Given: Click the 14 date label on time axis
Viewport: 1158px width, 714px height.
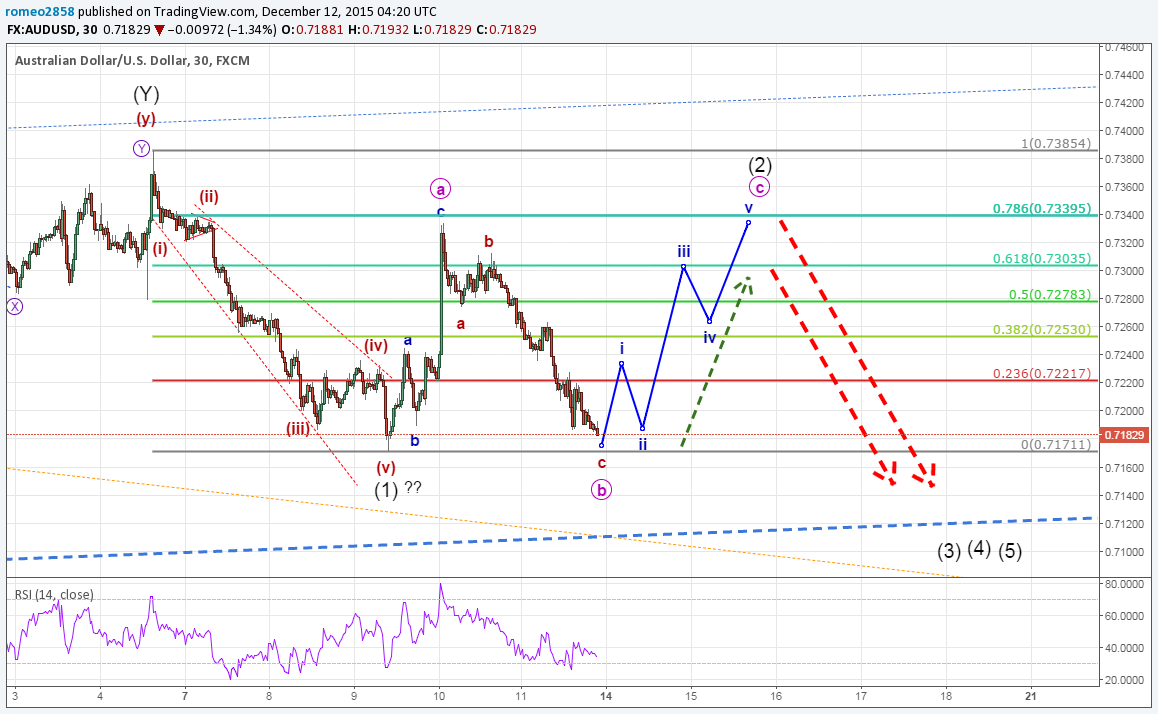Looking at the screenshot, I should [x=606, y=696].
